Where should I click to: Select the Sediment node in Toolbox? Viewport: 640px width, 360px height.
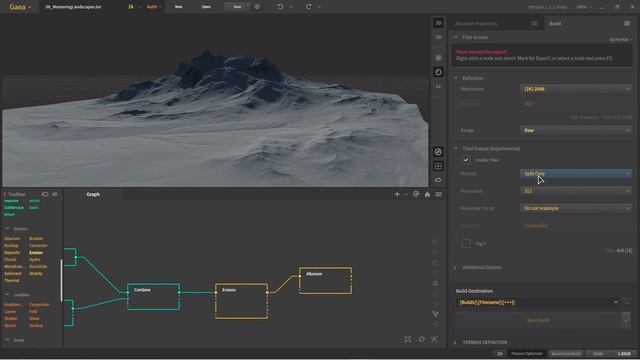[13, 273]
